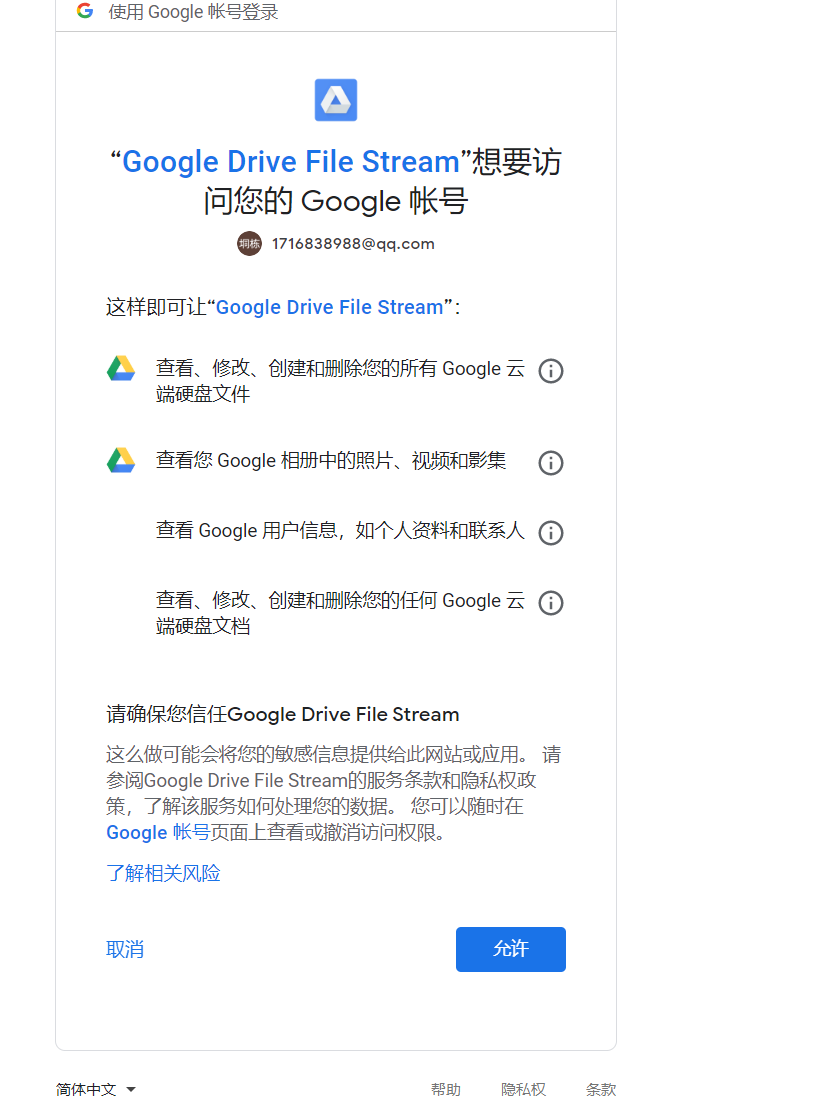
Task: Open the Google Drive File Stream link in heading
Action: coord(291,162)
